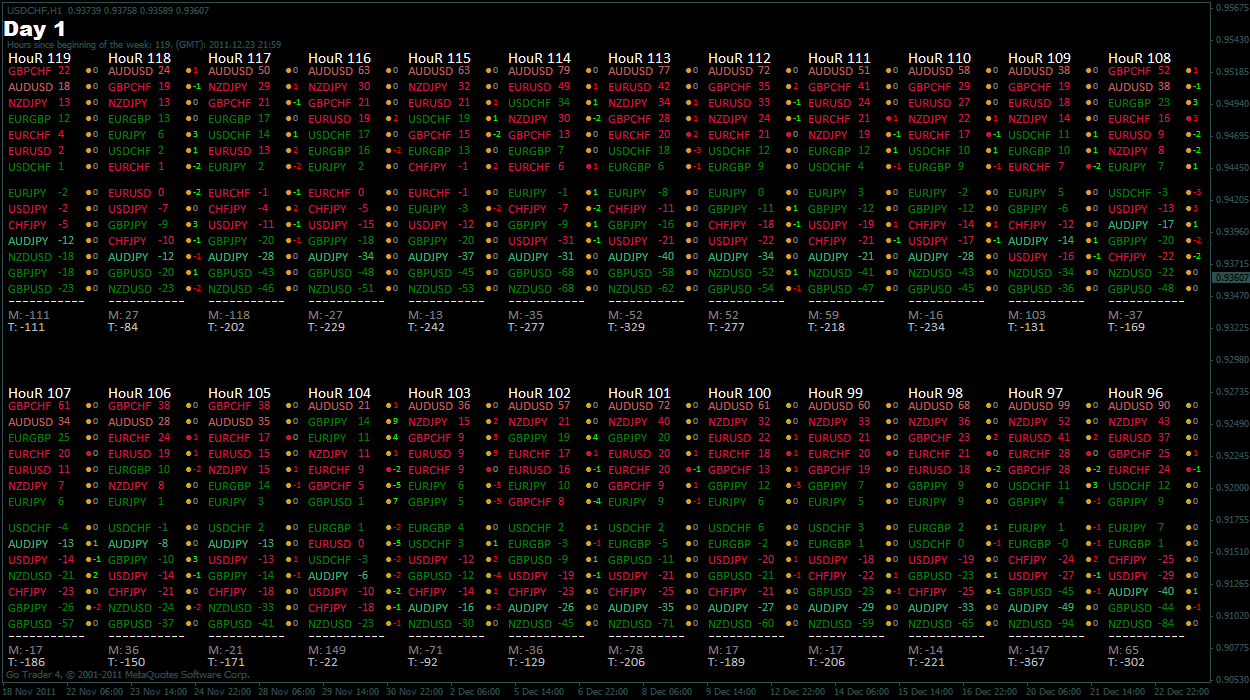Select the 'HouR 107' column header
Viewport: 1250px width, 700px height.
(x=39, y=394)
